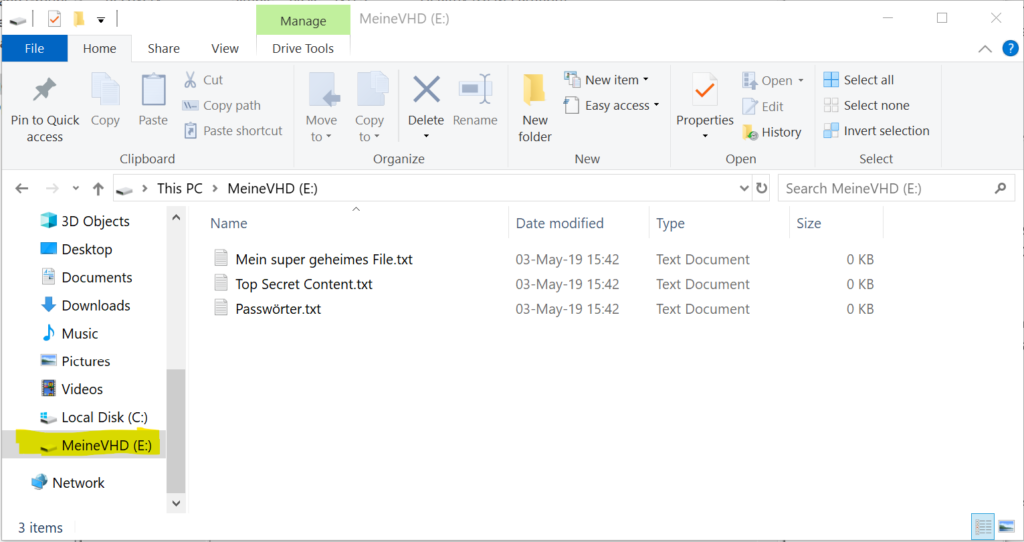Screen dimensions: 1024x542
Task: Expand address bar history dropdown arrow
Action: tap(743, 188)
